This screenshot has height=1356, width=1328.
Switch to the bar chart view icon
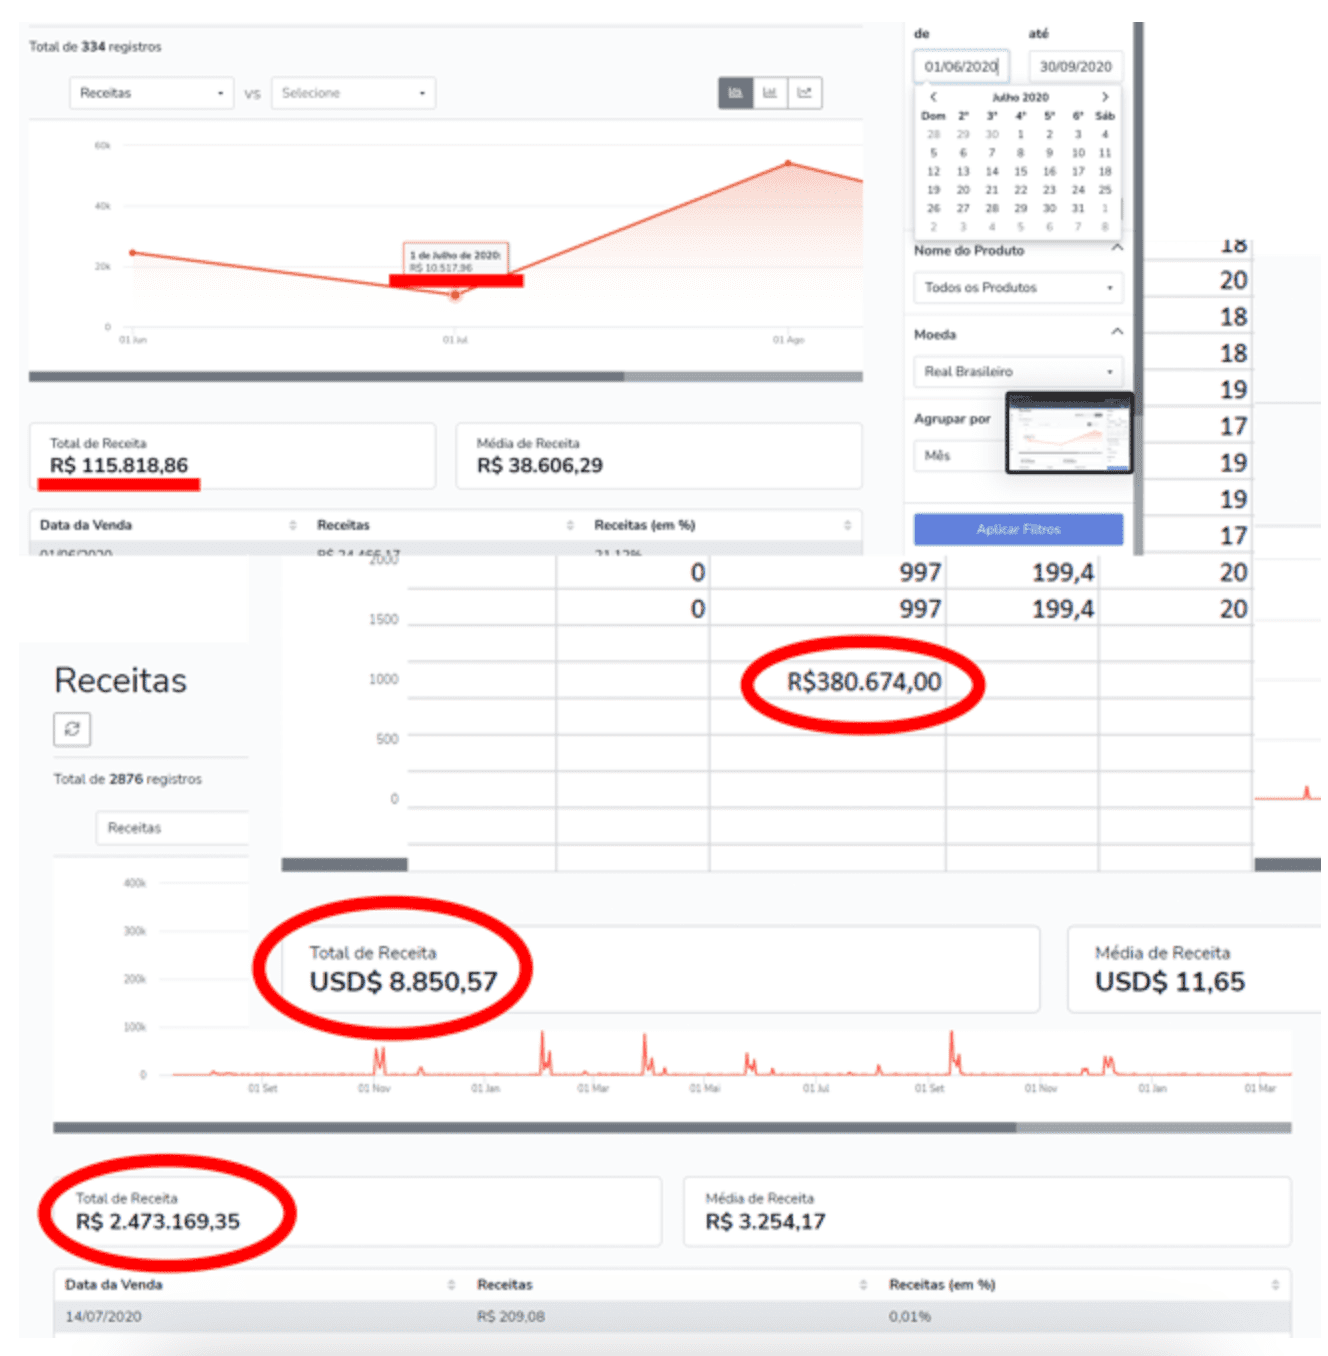tap(770, 93)
